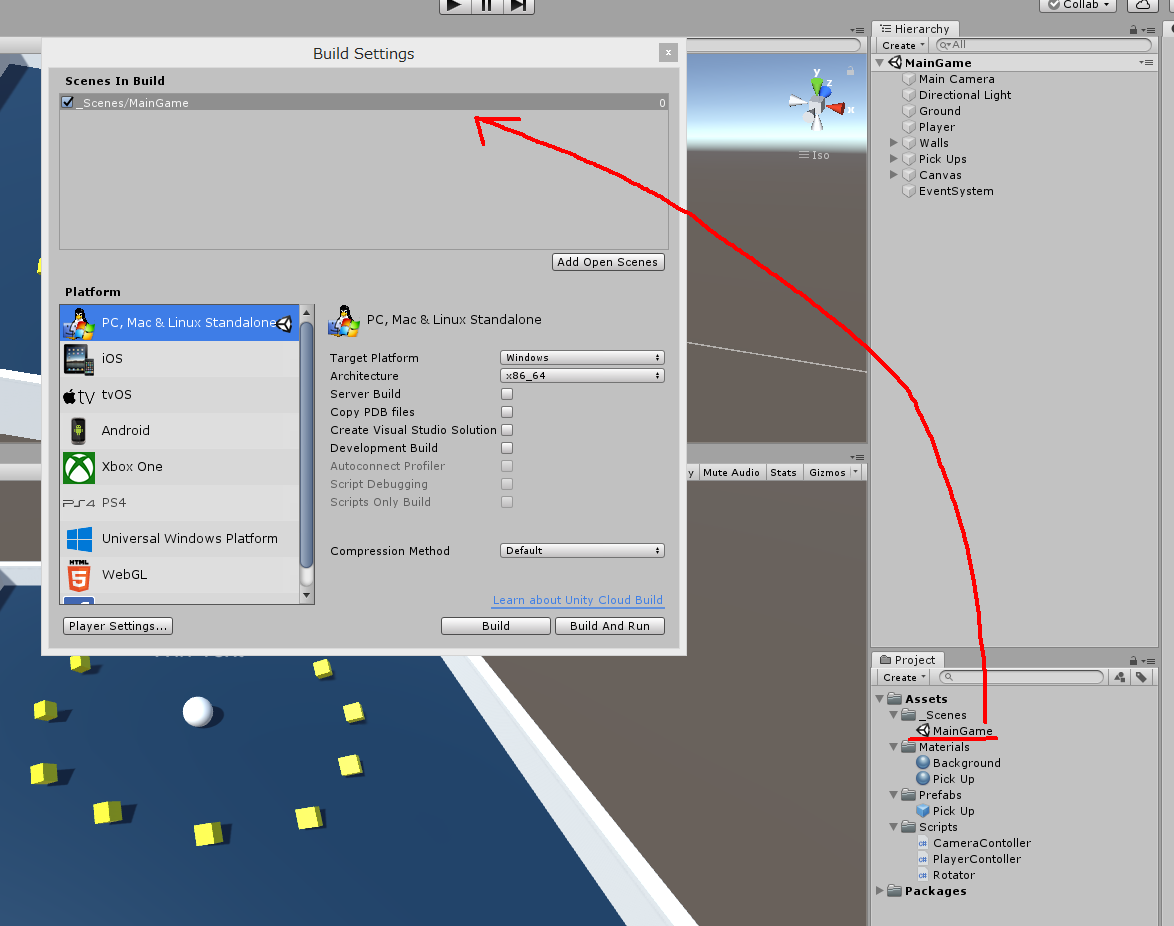
Task: Toggle the Scripts Only Build checkbox
Action: 507,502
